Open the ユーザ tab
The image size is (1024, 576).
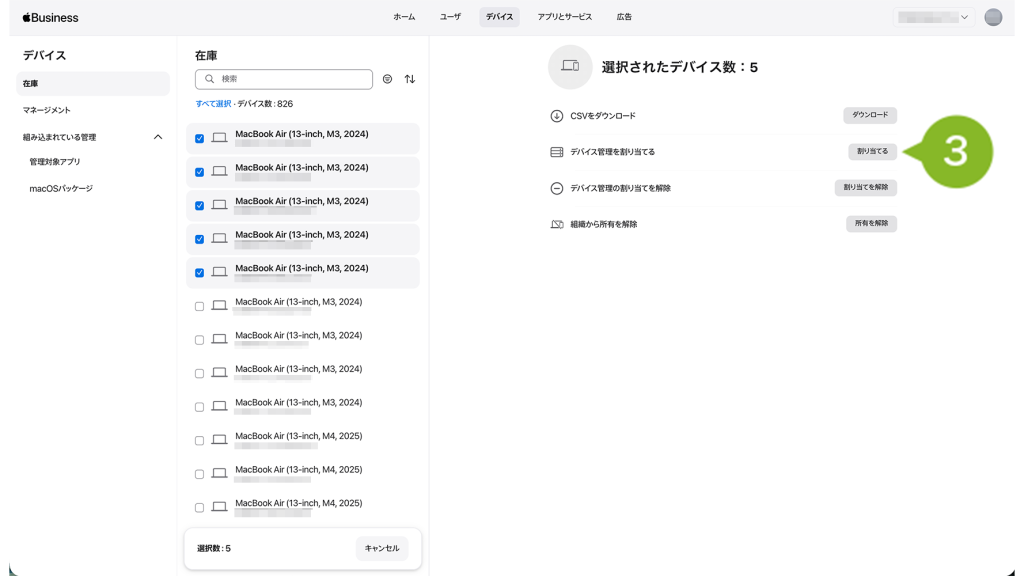450,17
